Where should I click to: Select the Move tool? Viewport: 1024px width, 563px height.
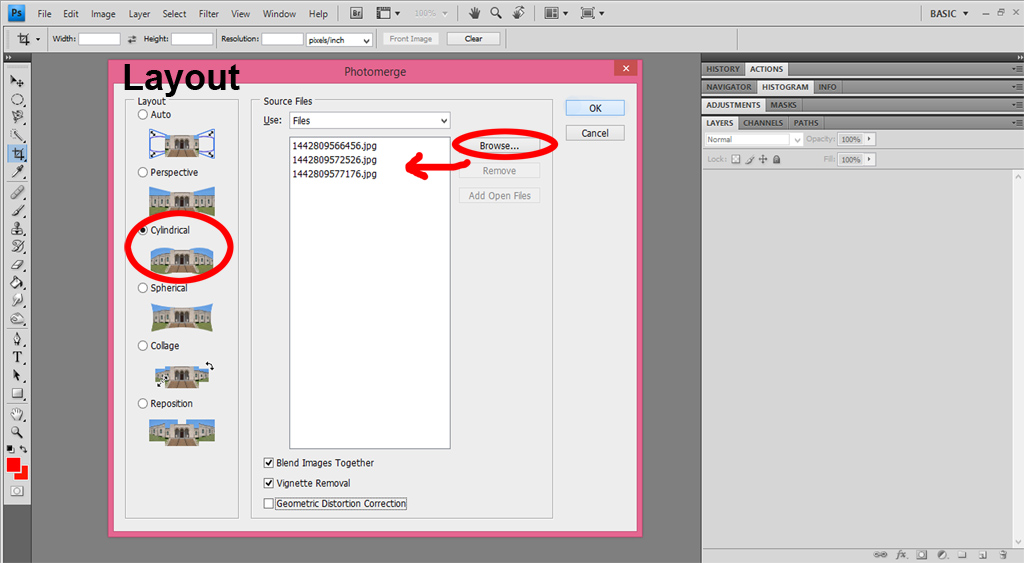coord(17,81)
